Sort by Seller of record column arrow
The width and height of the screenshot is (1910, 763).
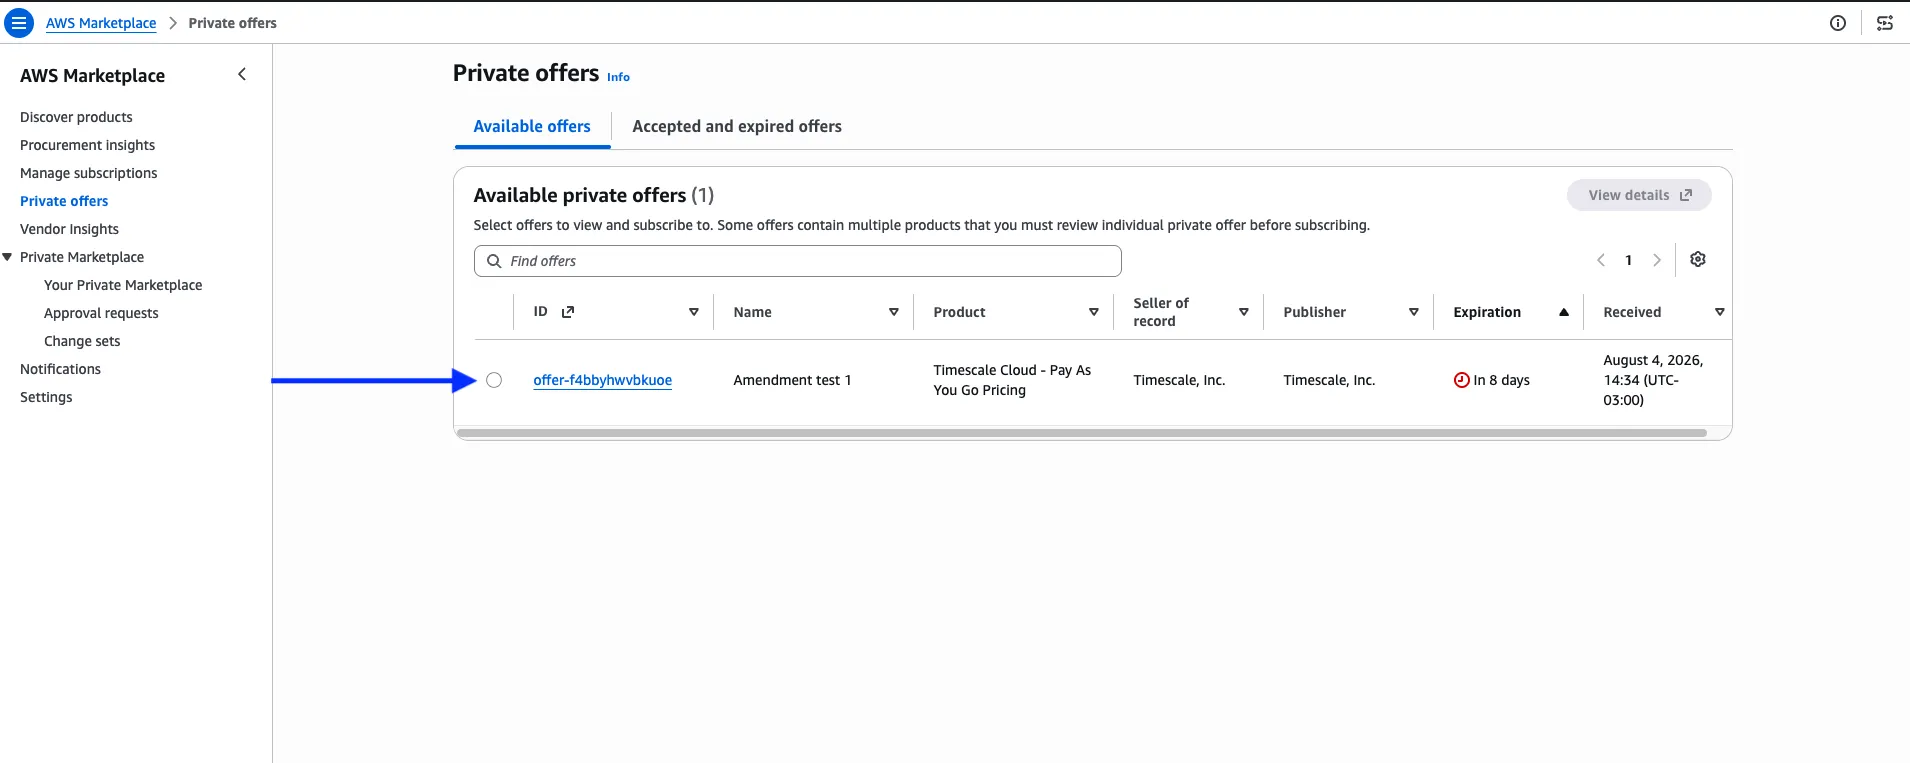point(1244,312)
